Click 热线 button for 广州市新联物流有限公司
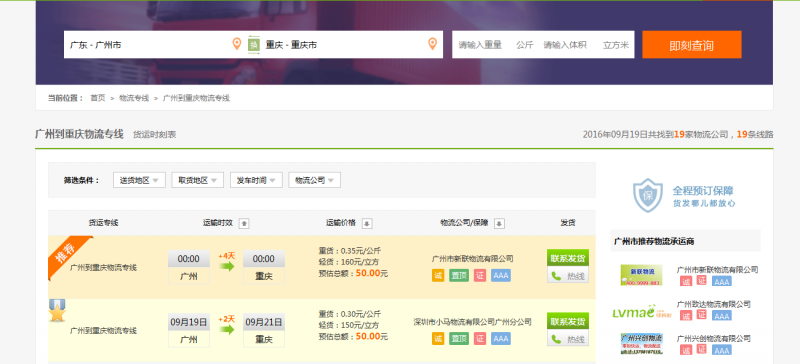The height and width of the screenshot is (364, 800). point(568,276)
